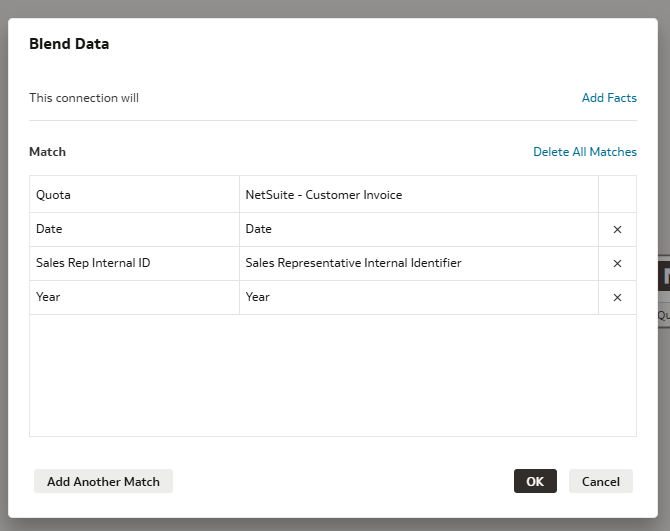
Task: Choose the Sales Rep Internal ID cell
Action: 134,263
